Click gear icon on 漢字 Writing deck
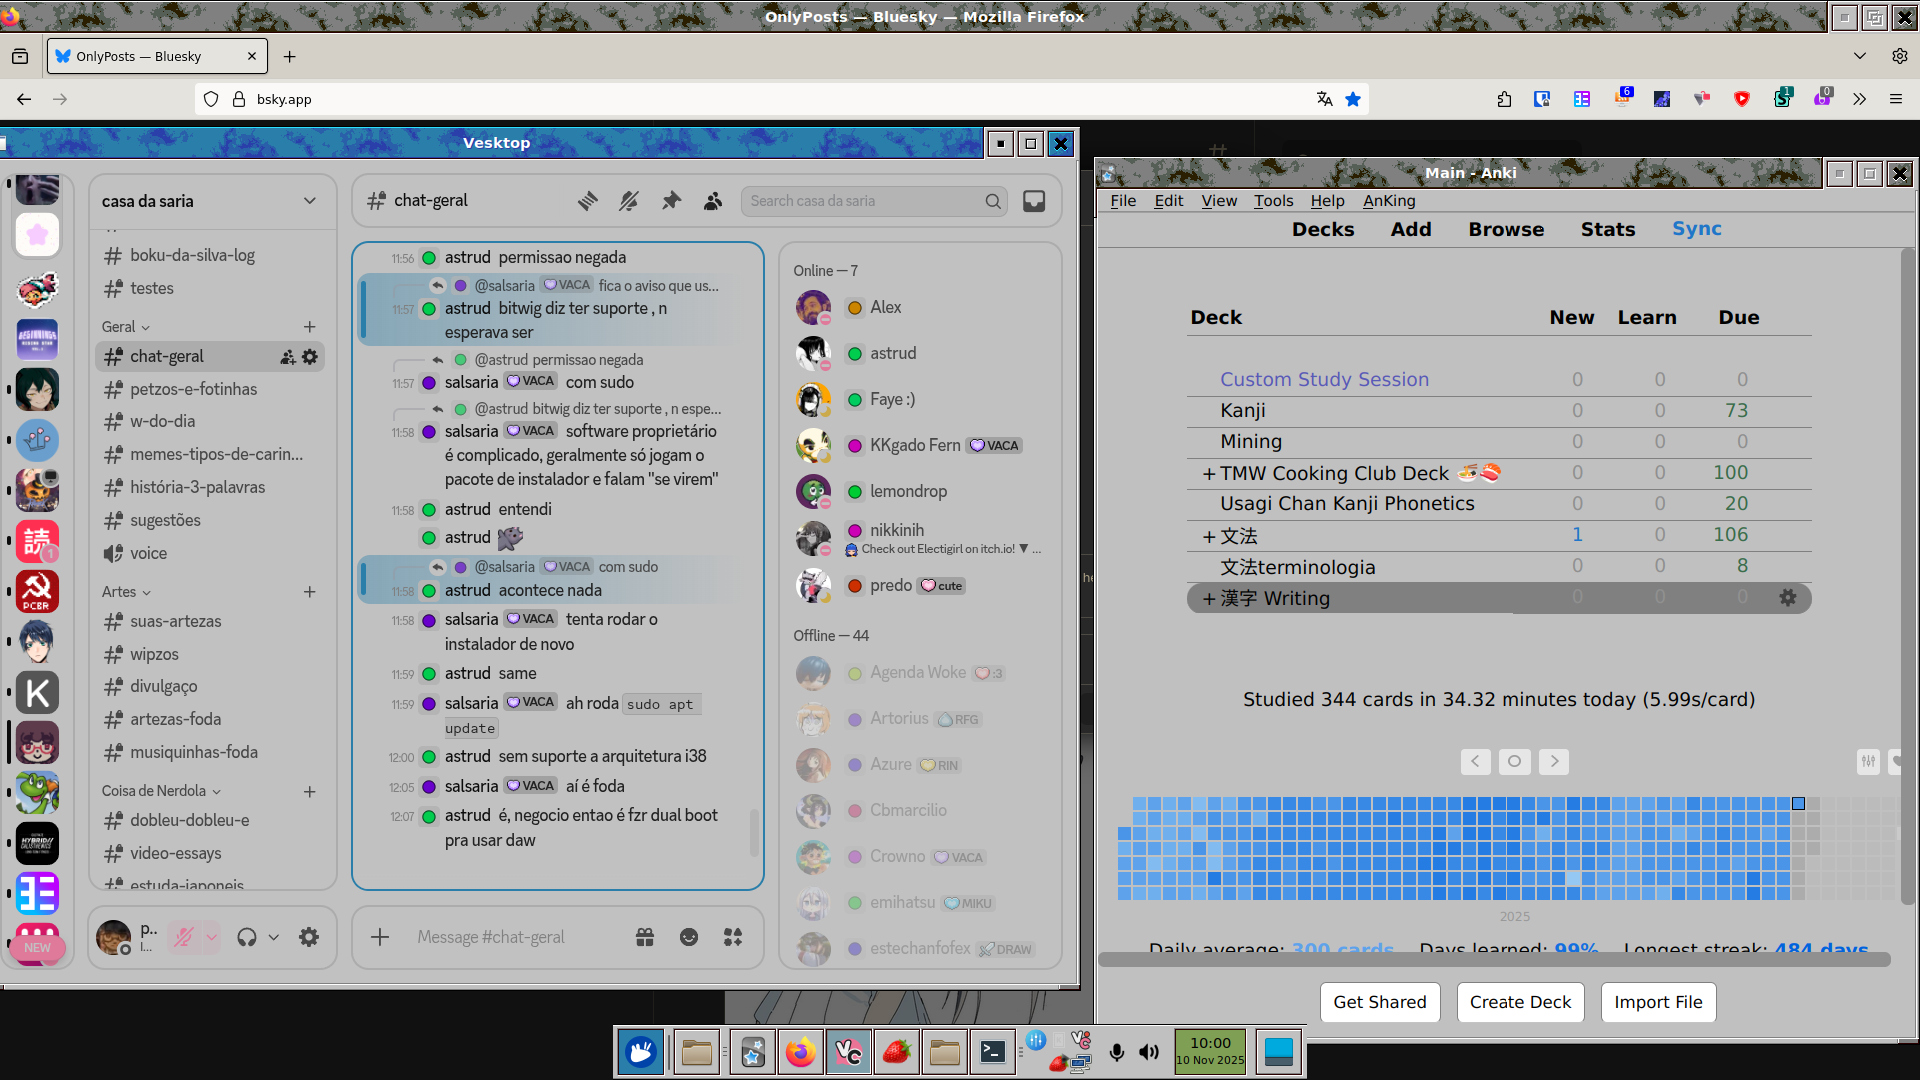The height and width of the screenshot is (1080, 1920). 1788,598
